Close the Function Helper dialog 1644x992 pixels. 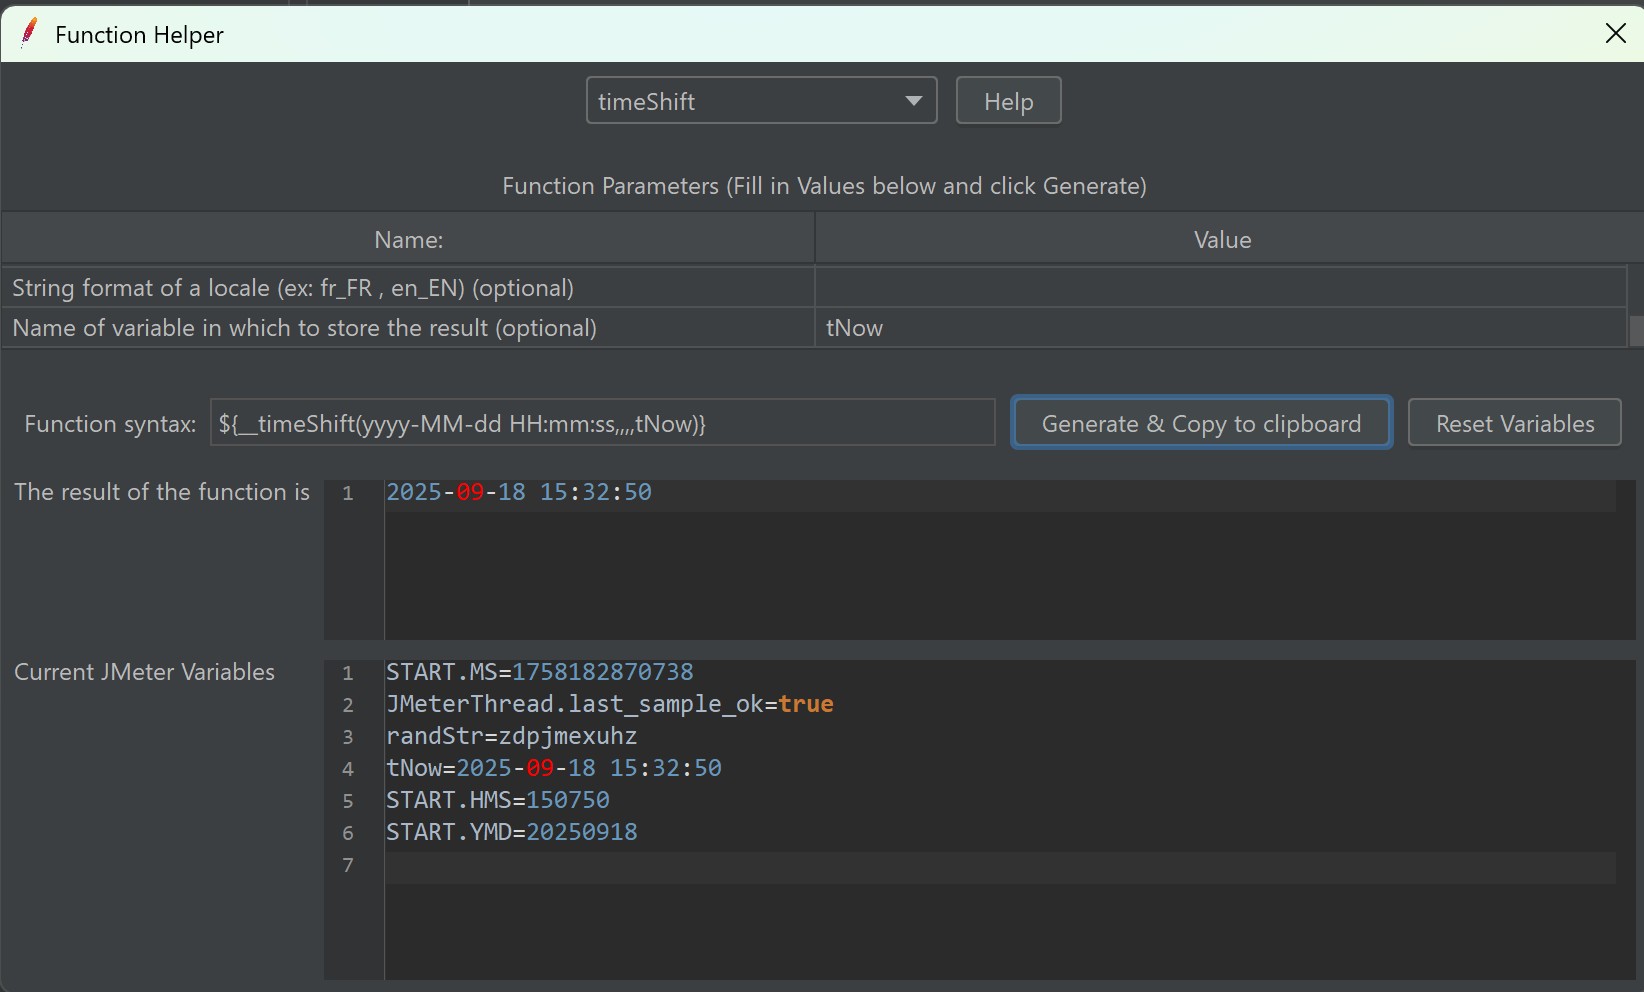[x=1615, y=33]
